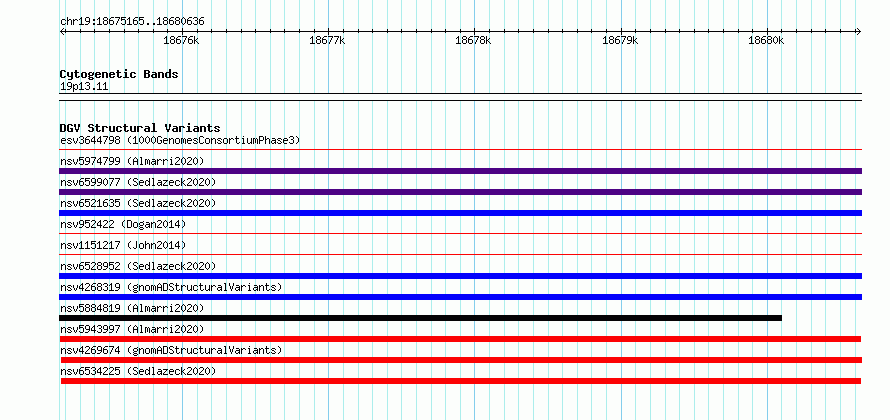Open the nsv5974799 (Almarri2020) label

tap(132, 161)
